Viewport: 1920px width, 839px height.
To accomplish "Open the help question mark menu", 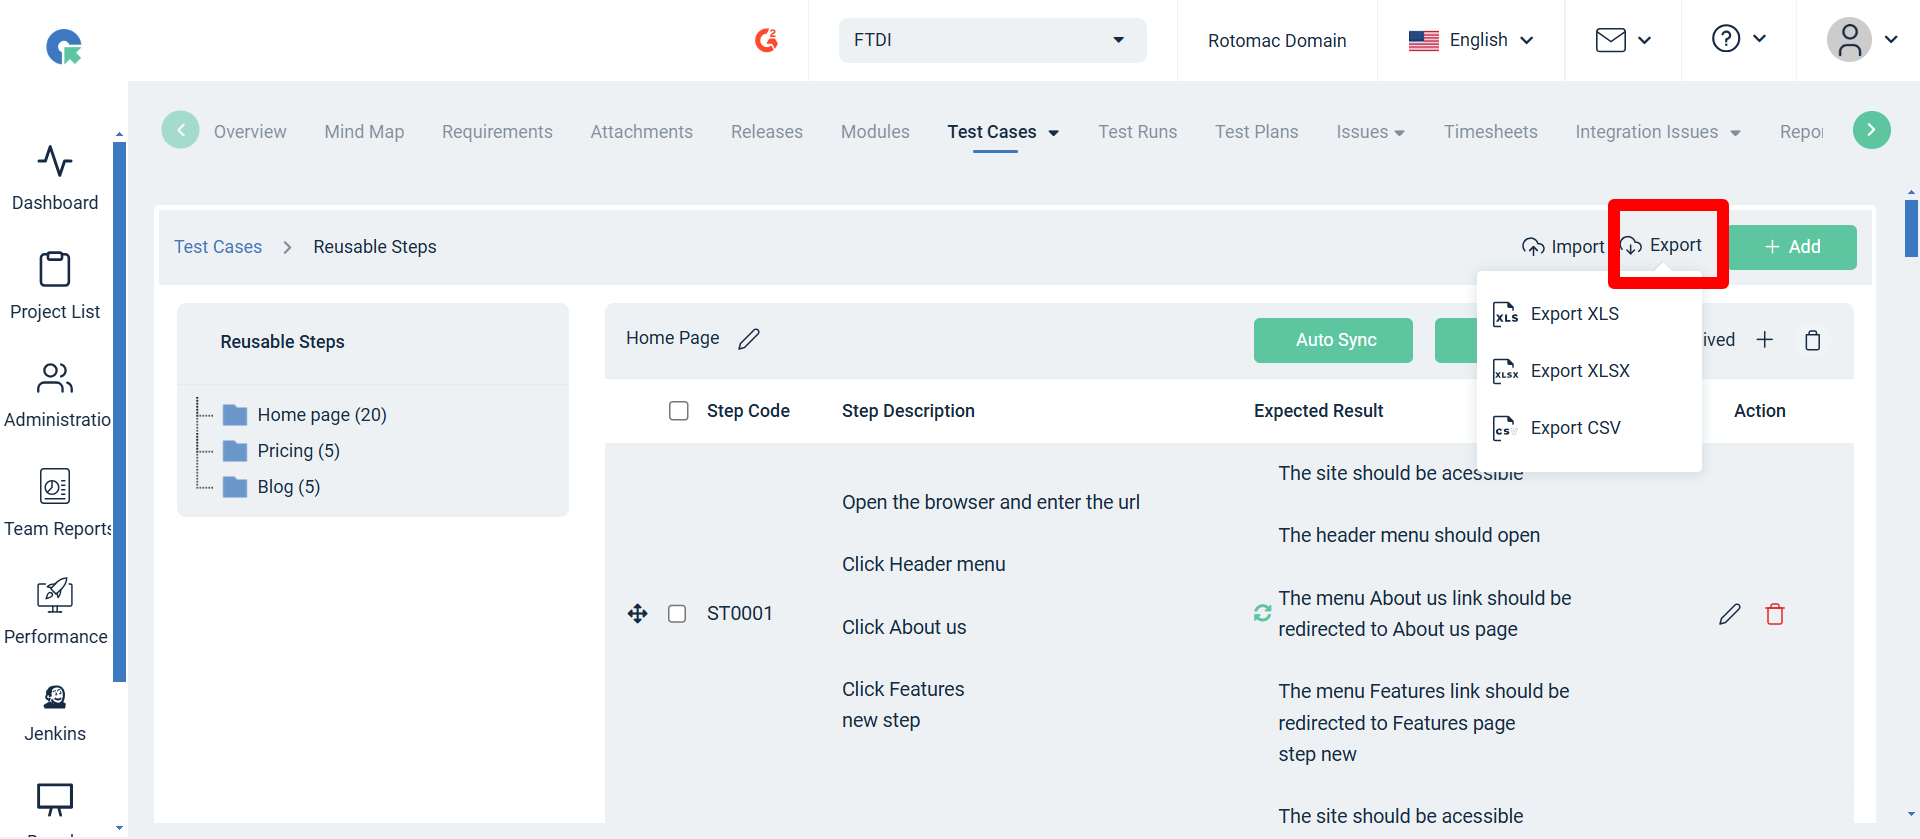I will pos(1738,39).
